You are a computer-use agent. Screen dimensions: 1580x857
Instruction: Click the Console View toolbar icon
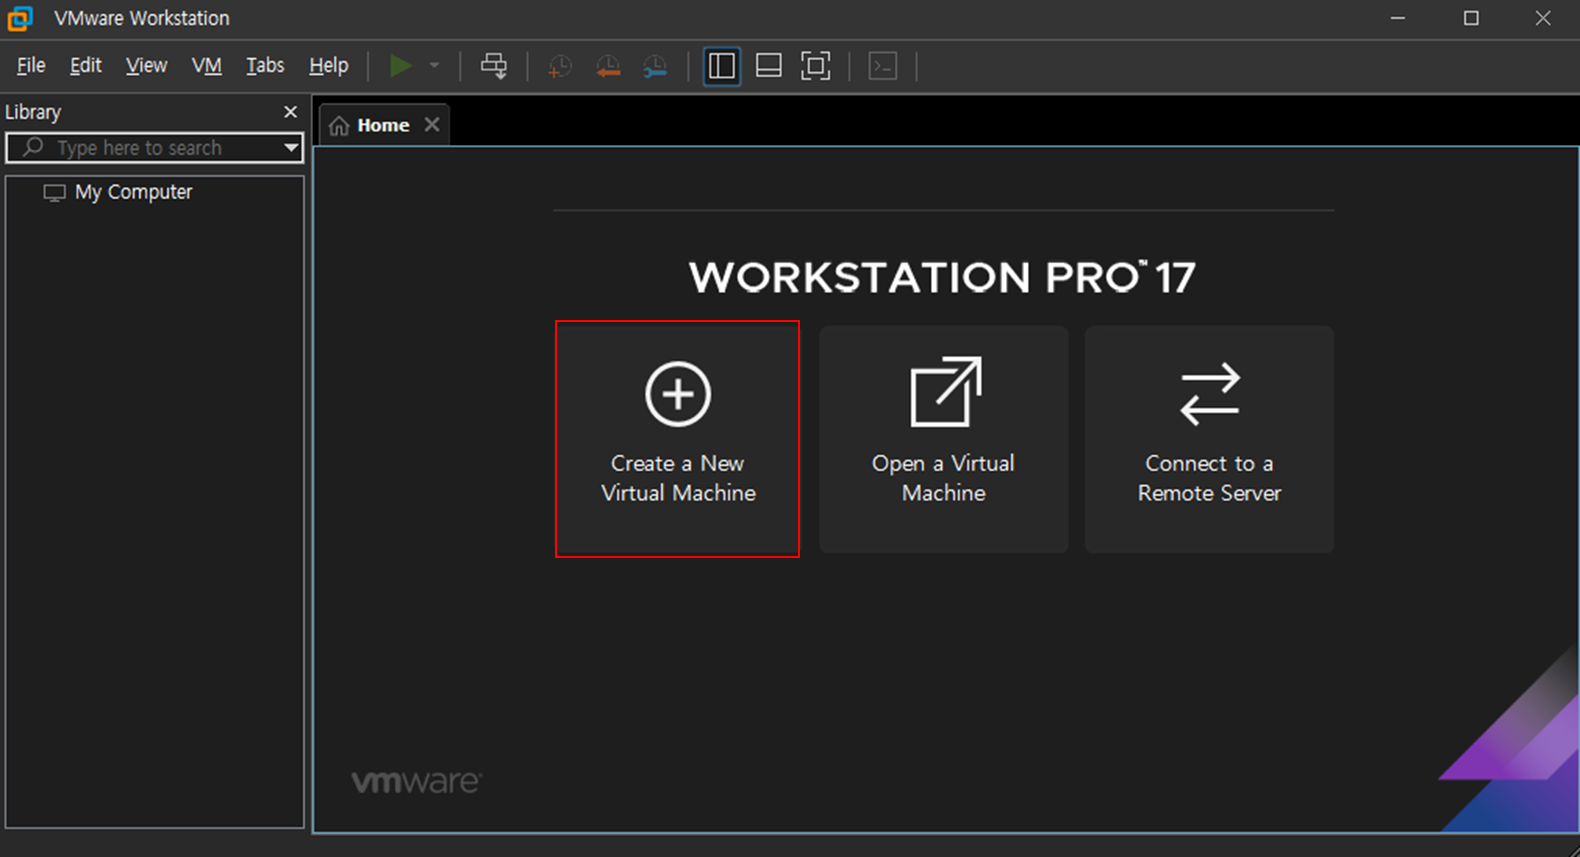coord(883,66)
